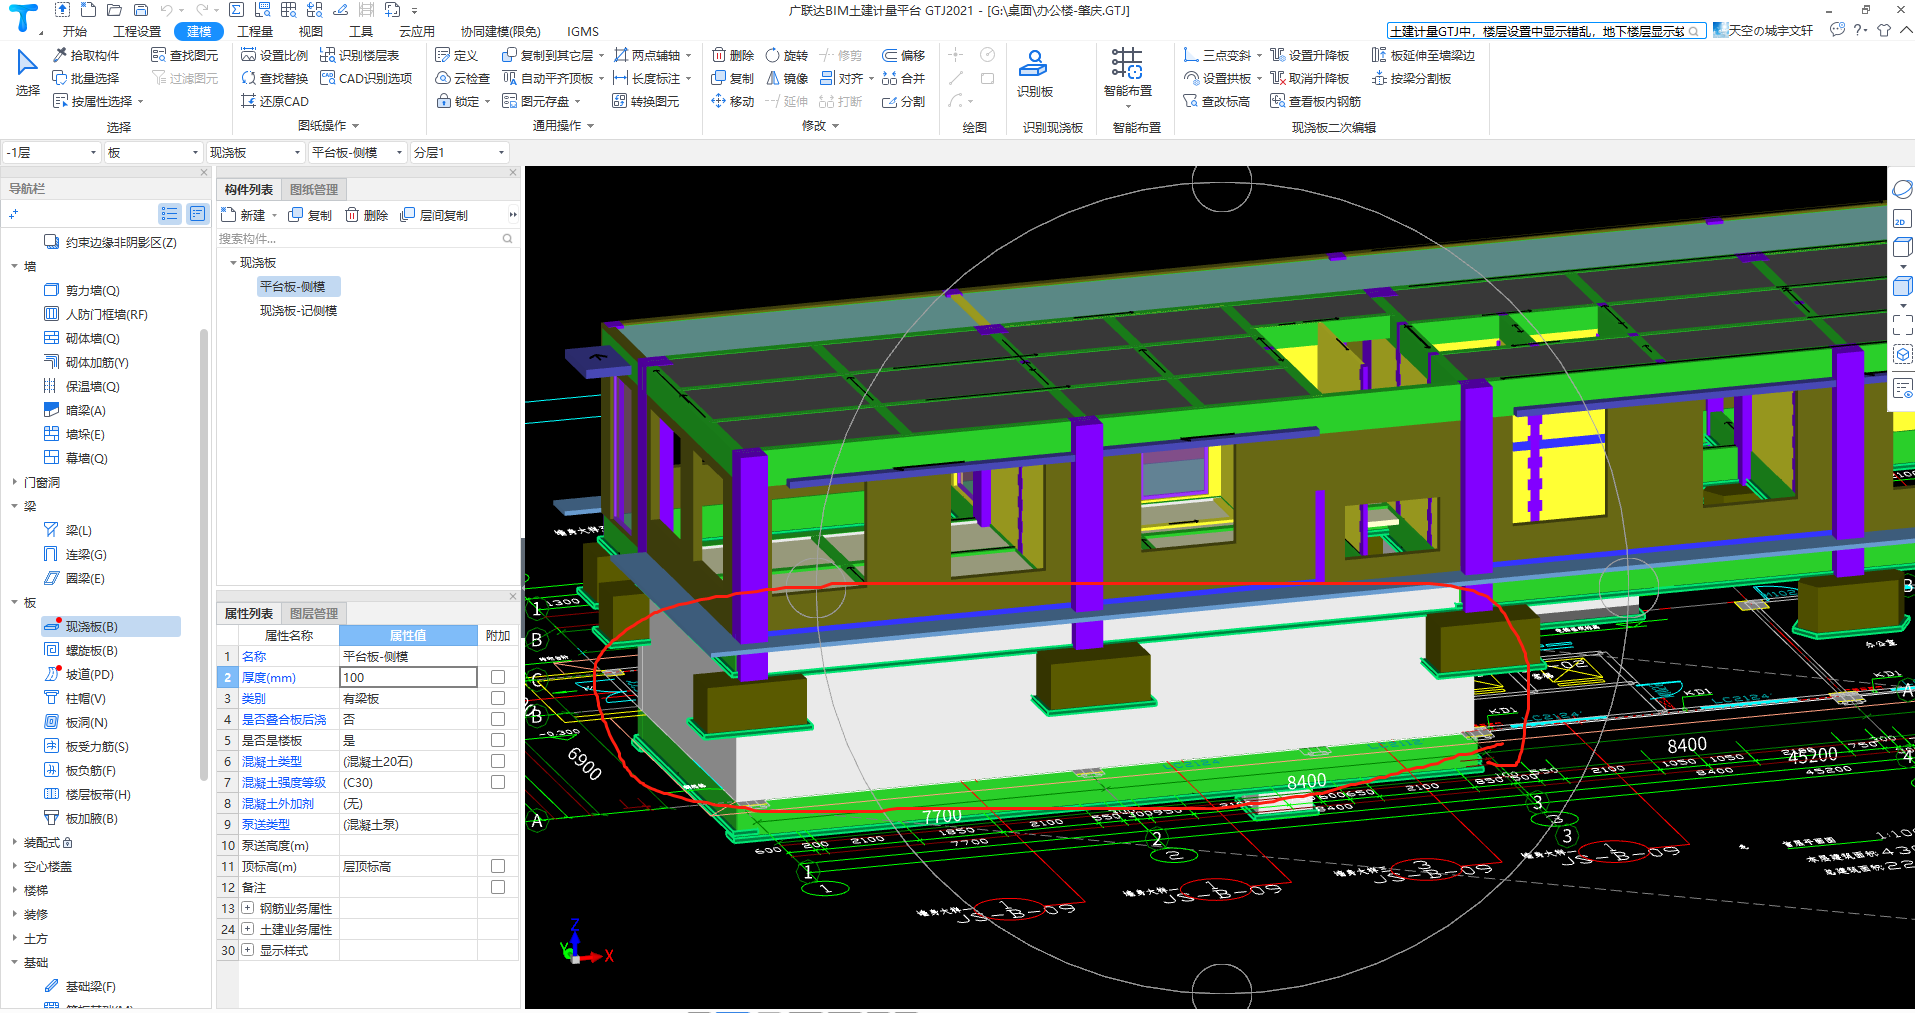Click 还原CAD restore tool

coord(275,101)
